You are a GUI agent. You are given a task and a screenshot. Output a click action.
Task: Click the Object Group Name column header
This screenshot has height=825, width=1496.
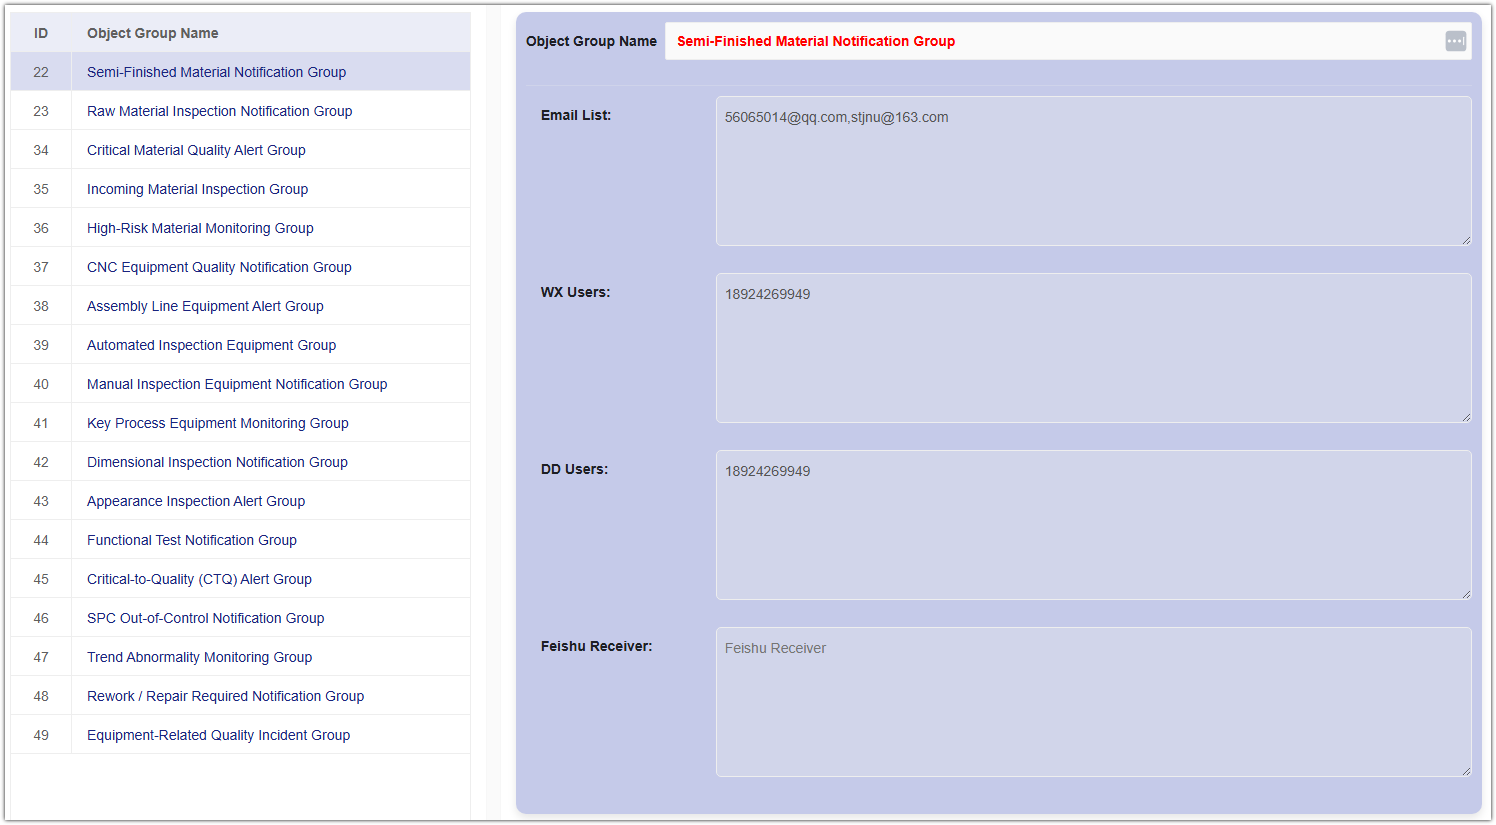(152, 33)
